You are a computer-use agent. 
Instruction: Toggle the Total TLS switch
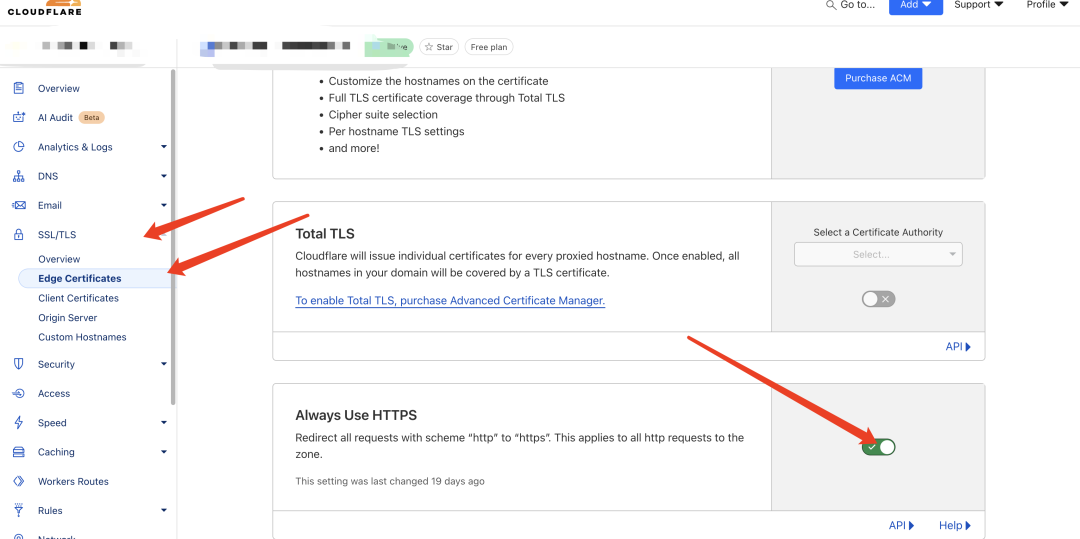click(x=878, y=299)
